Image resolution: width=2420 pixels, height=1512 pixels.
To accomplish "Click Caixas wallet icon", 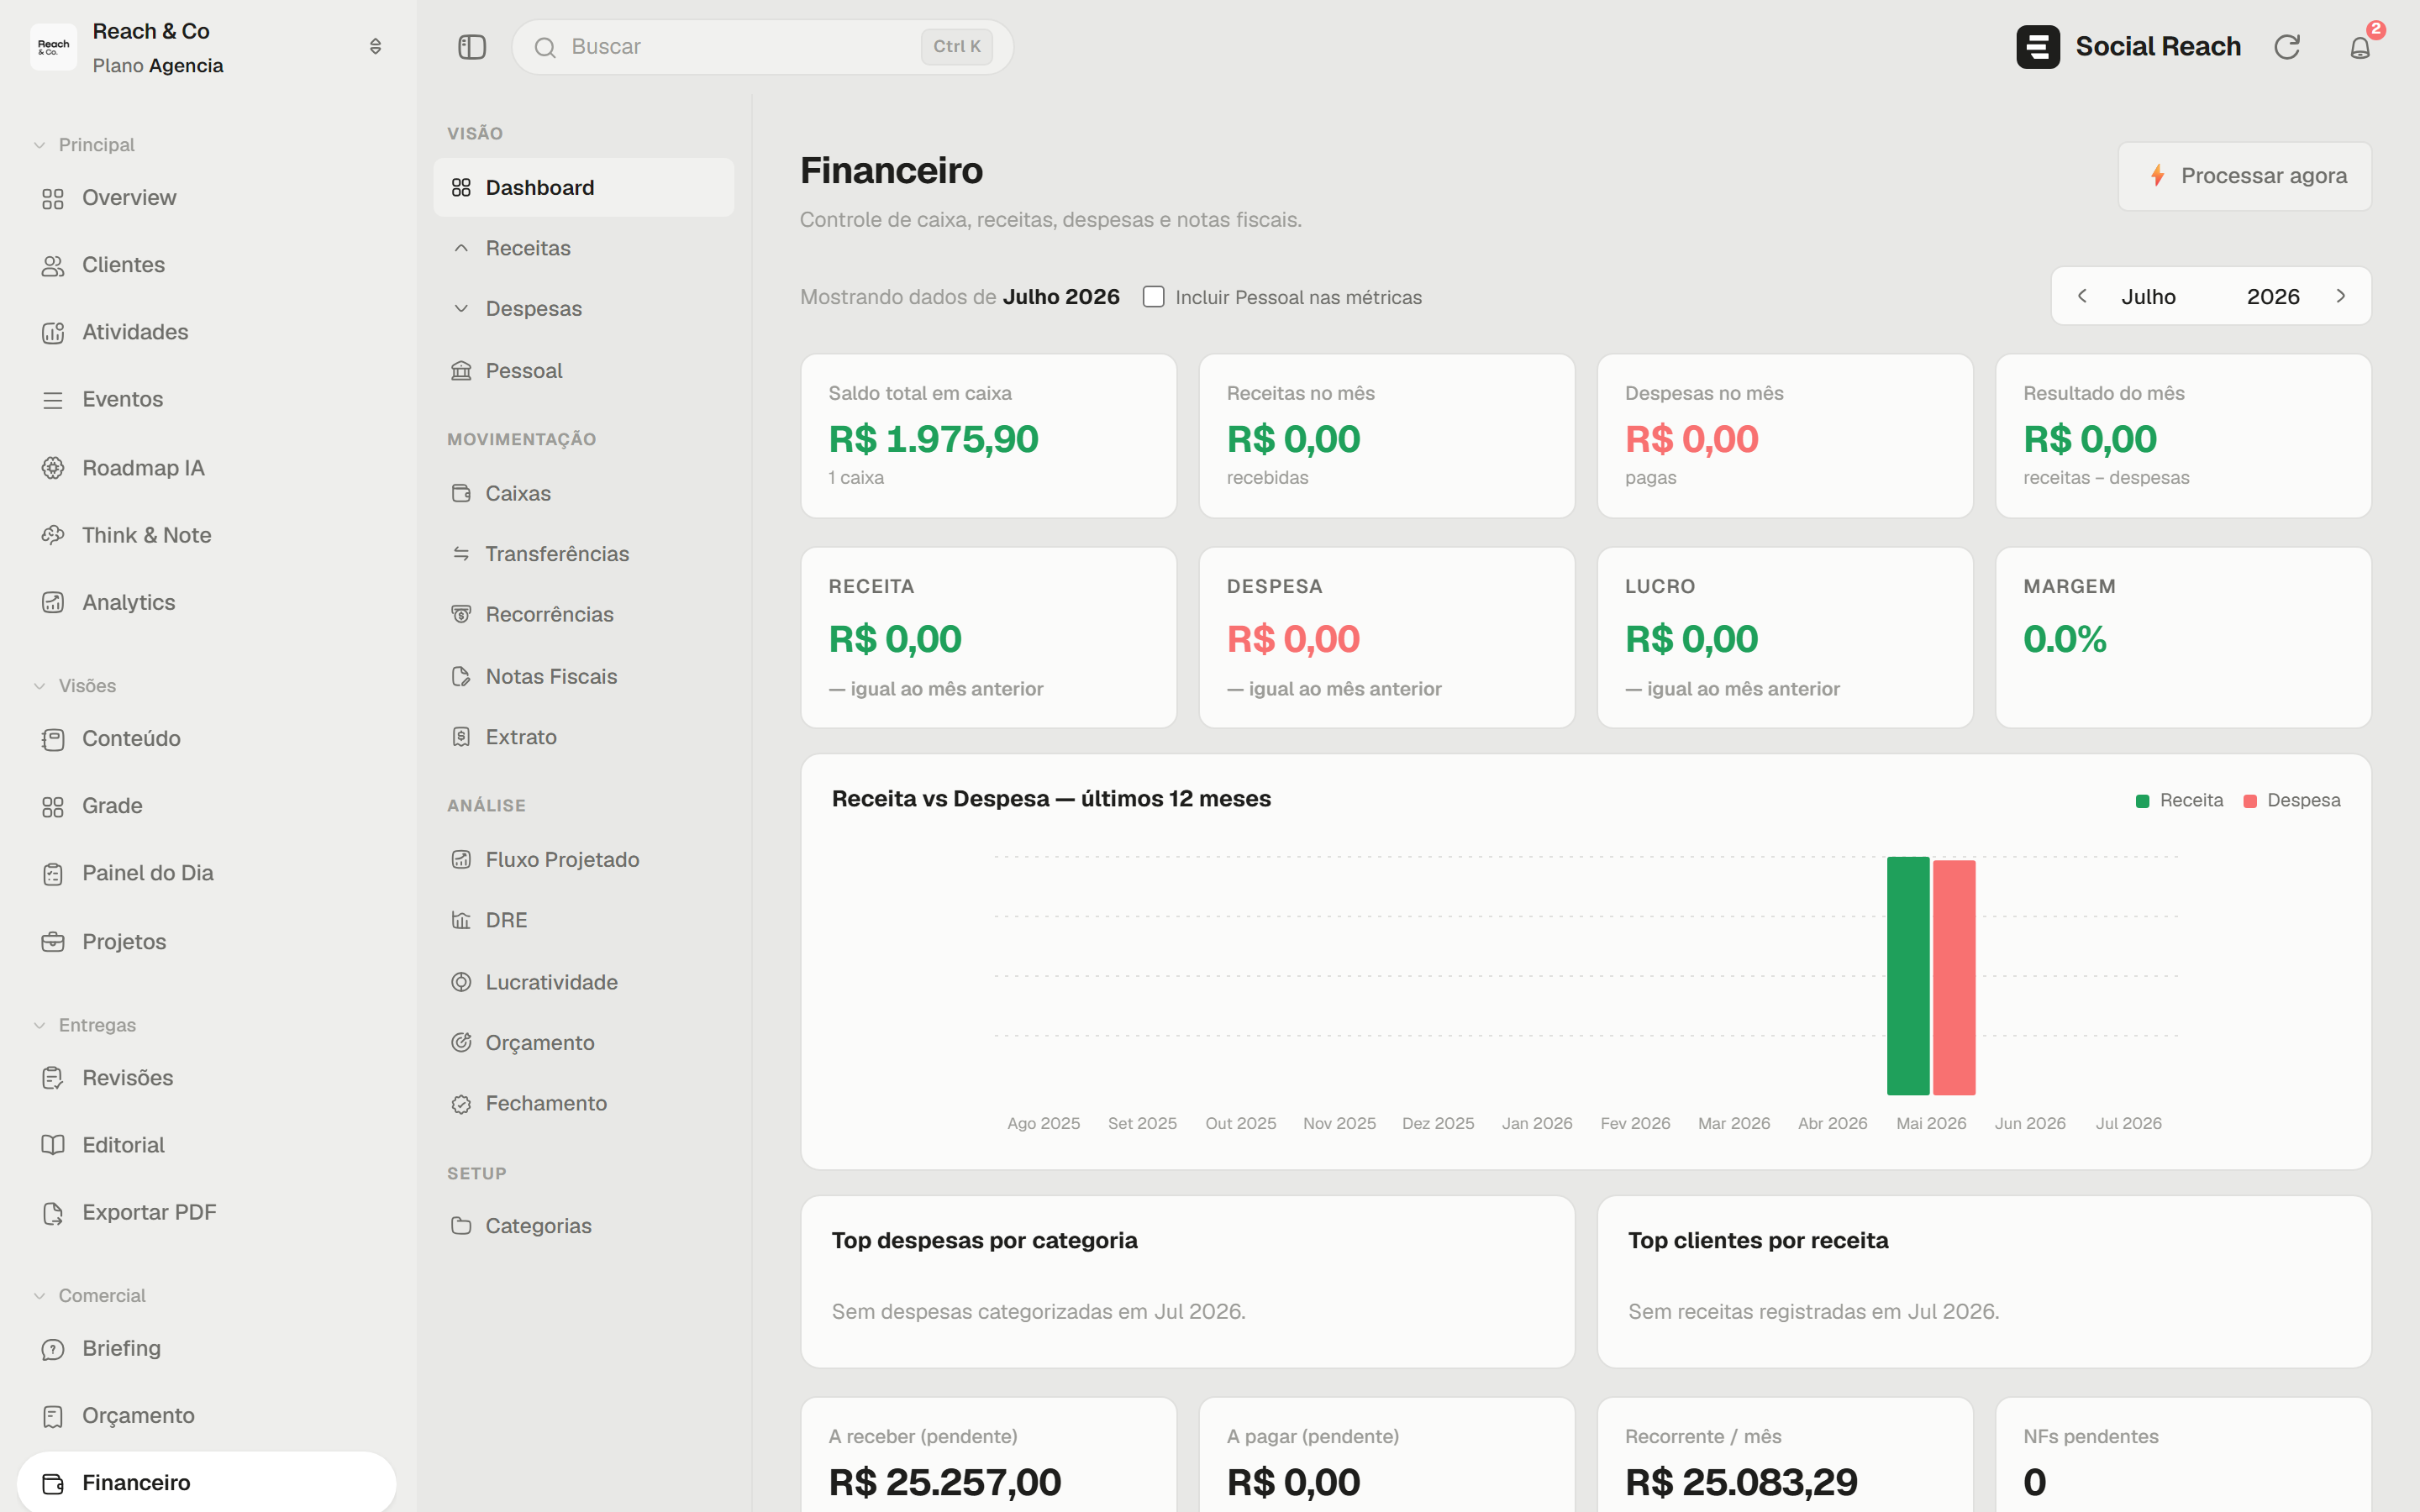I will coord(461,493).
